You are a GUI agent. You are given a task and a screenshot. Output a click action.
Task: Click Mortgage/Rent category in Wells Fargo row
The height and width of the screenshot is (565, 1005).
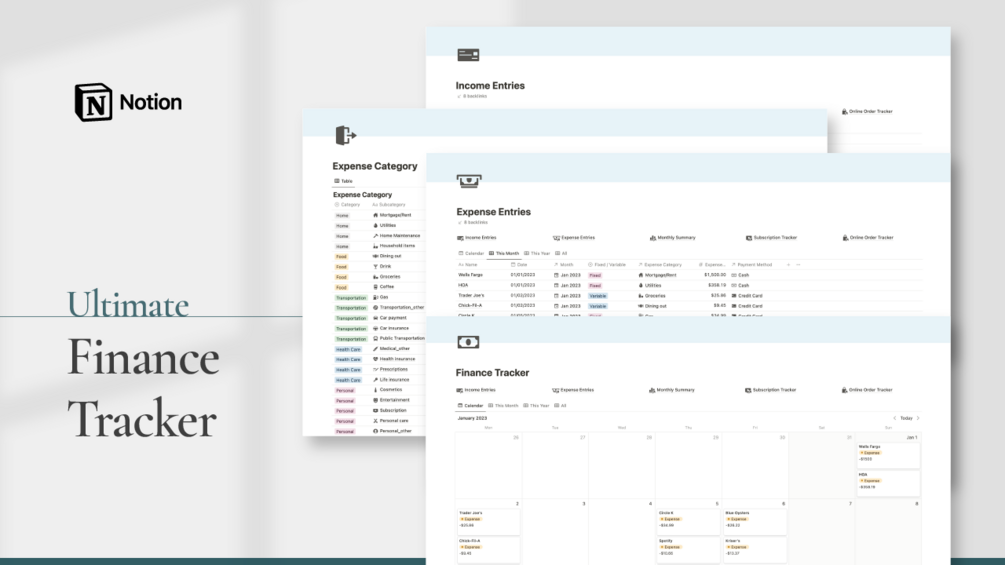click(x=658, y=275)
